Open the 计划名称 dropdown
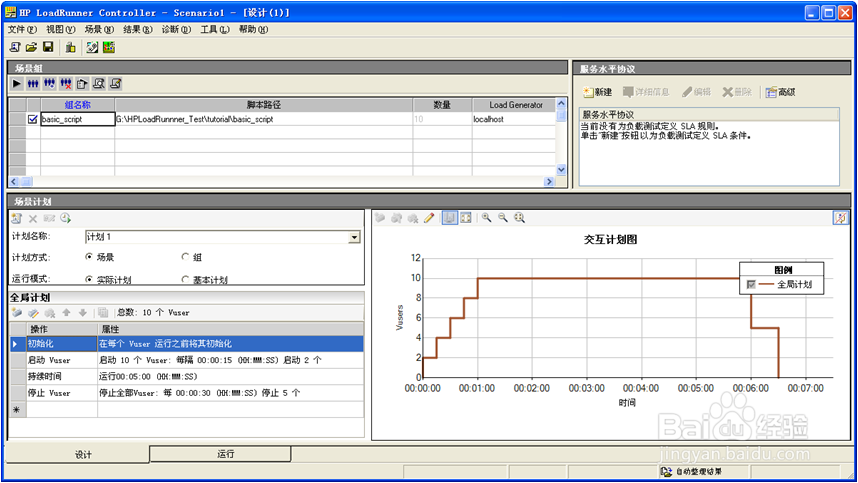The image size is (858, 483). click(355, 237)
